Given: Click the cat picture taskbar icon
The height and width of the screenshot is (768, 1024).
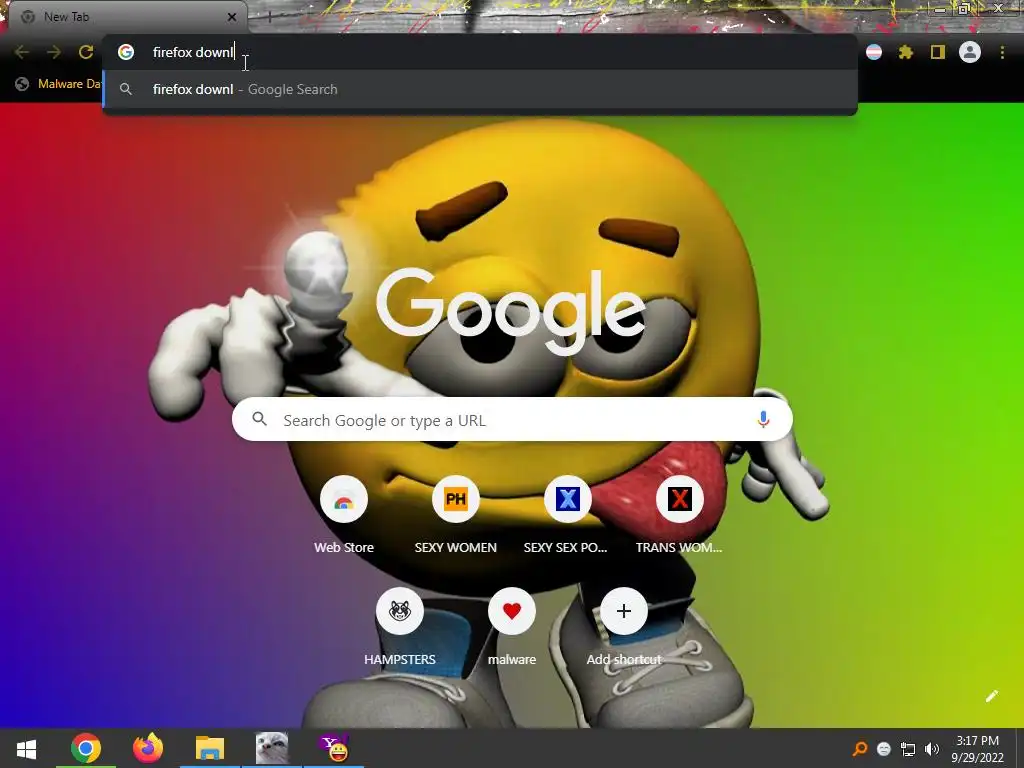Looking at the screenshot, I should point(272,748).
